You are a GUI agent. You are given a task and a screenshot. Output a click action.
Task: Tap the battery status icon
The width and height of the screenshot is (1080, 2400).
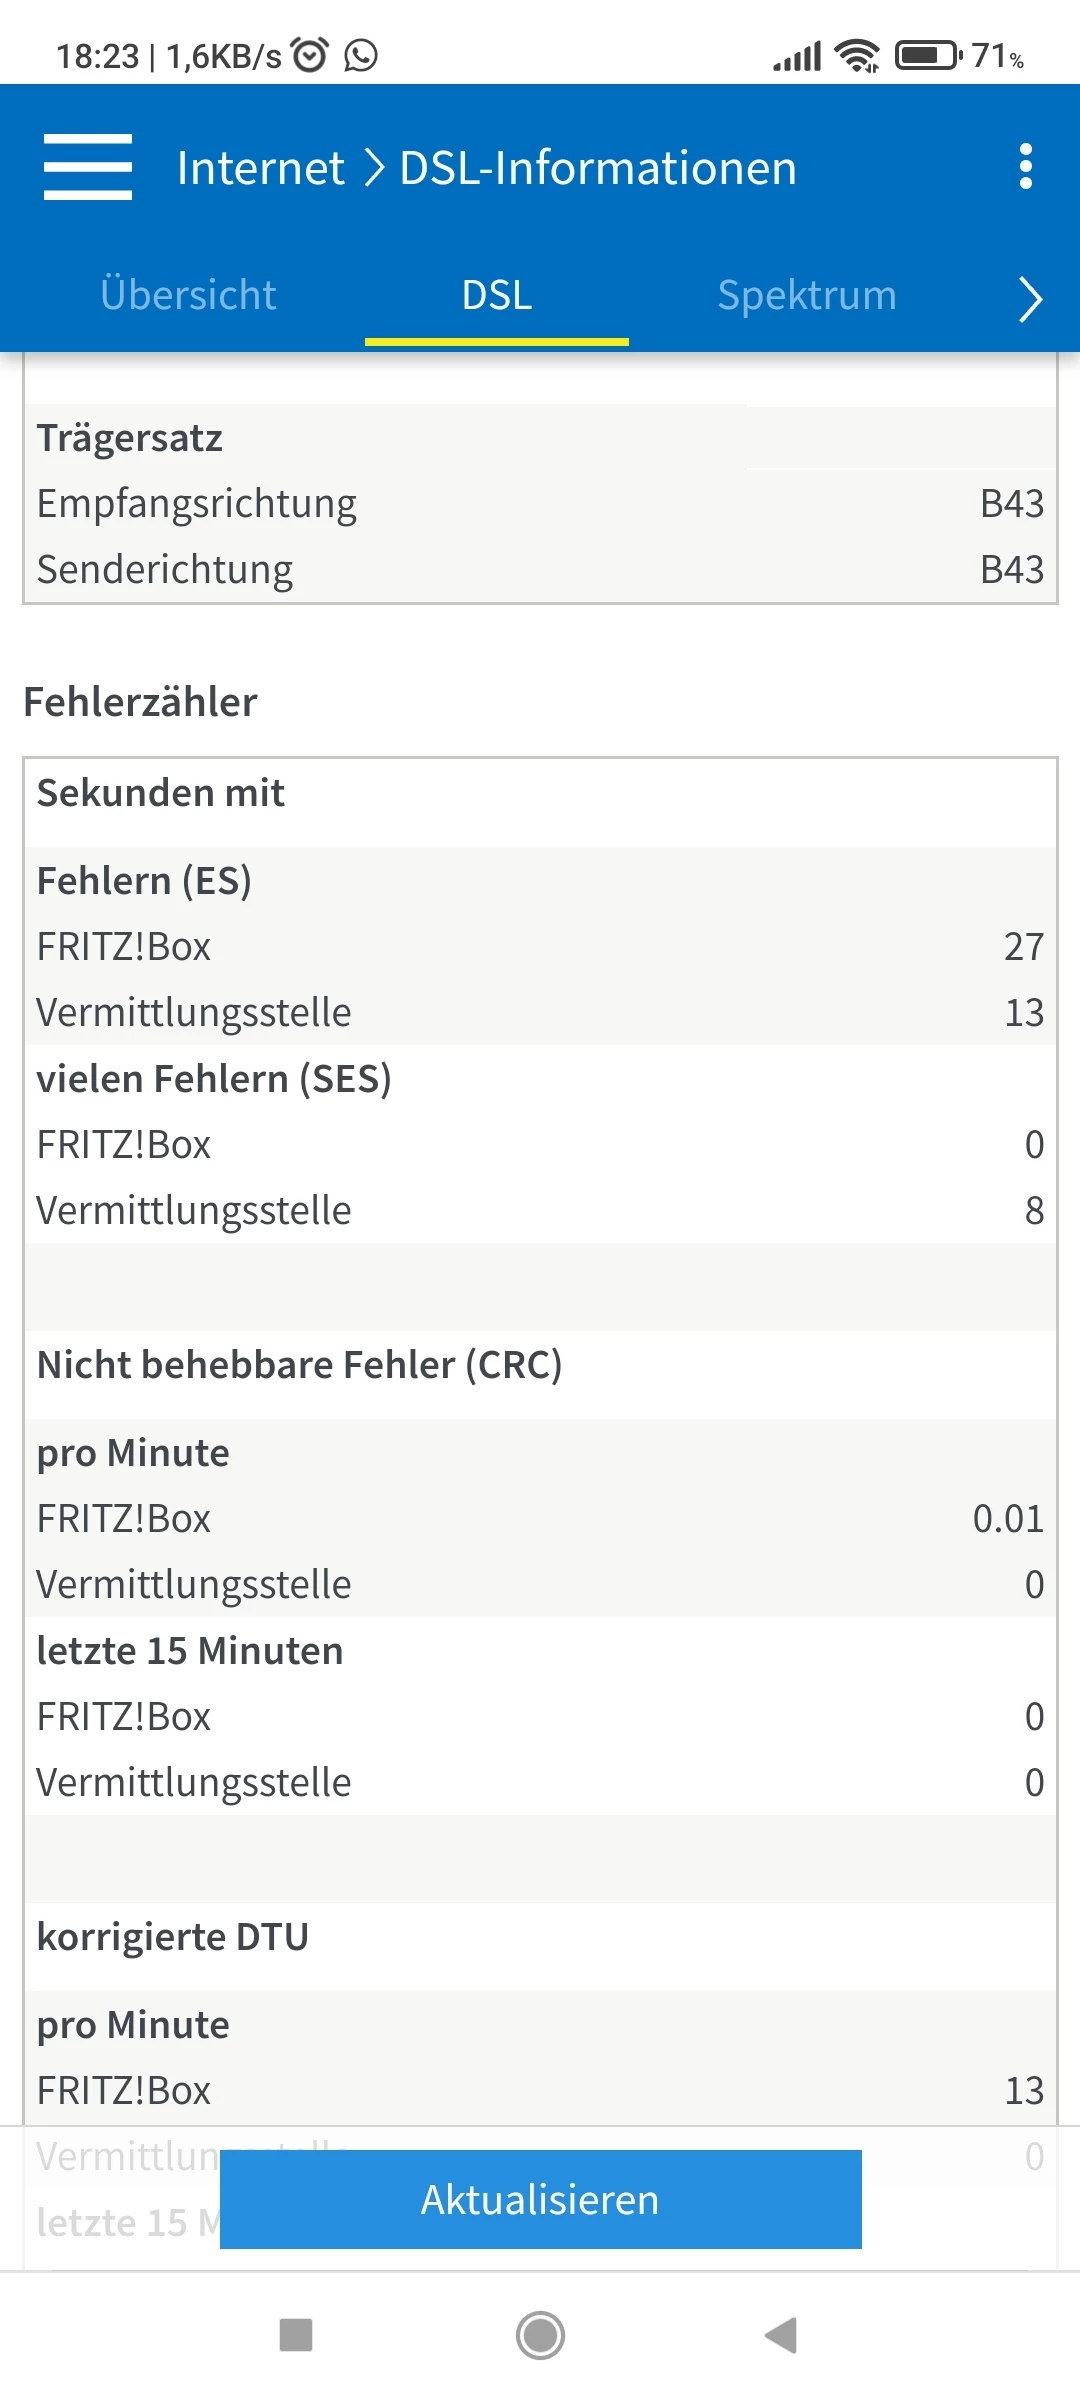(x=927, y=55)
